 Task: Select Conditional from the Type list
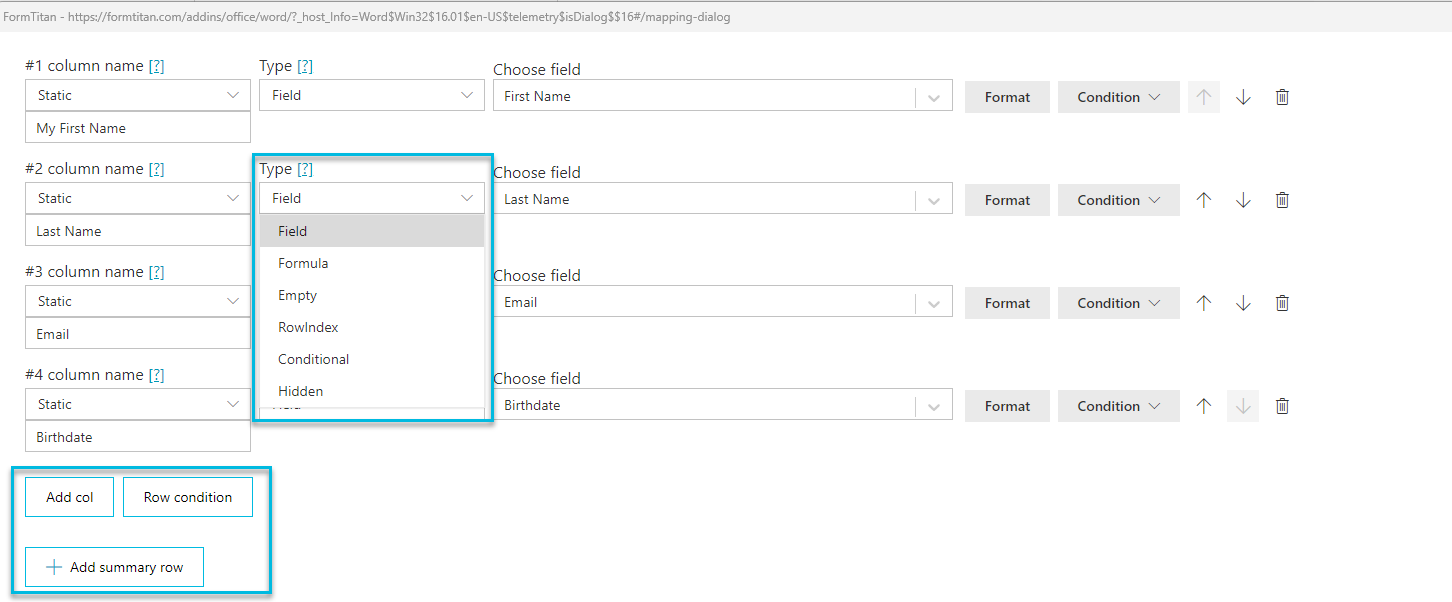coord(313,358)
